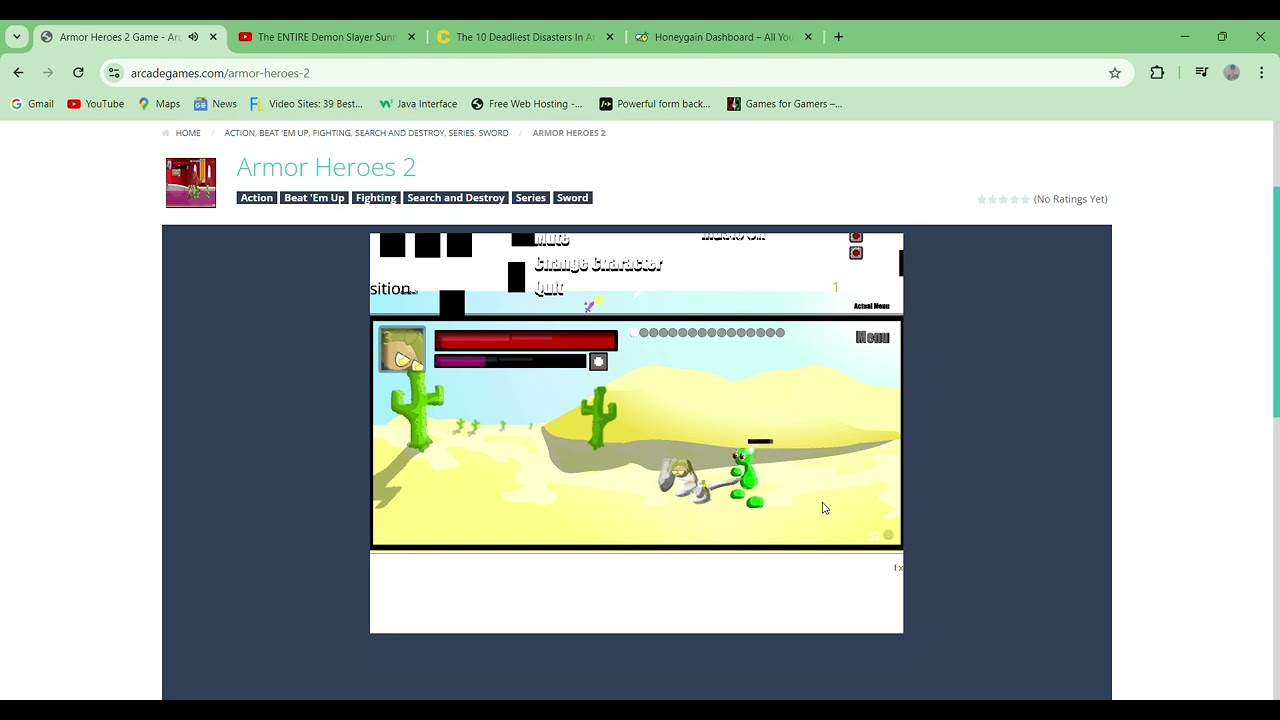Open the Extensions puzzle icon

[1157, 73]
